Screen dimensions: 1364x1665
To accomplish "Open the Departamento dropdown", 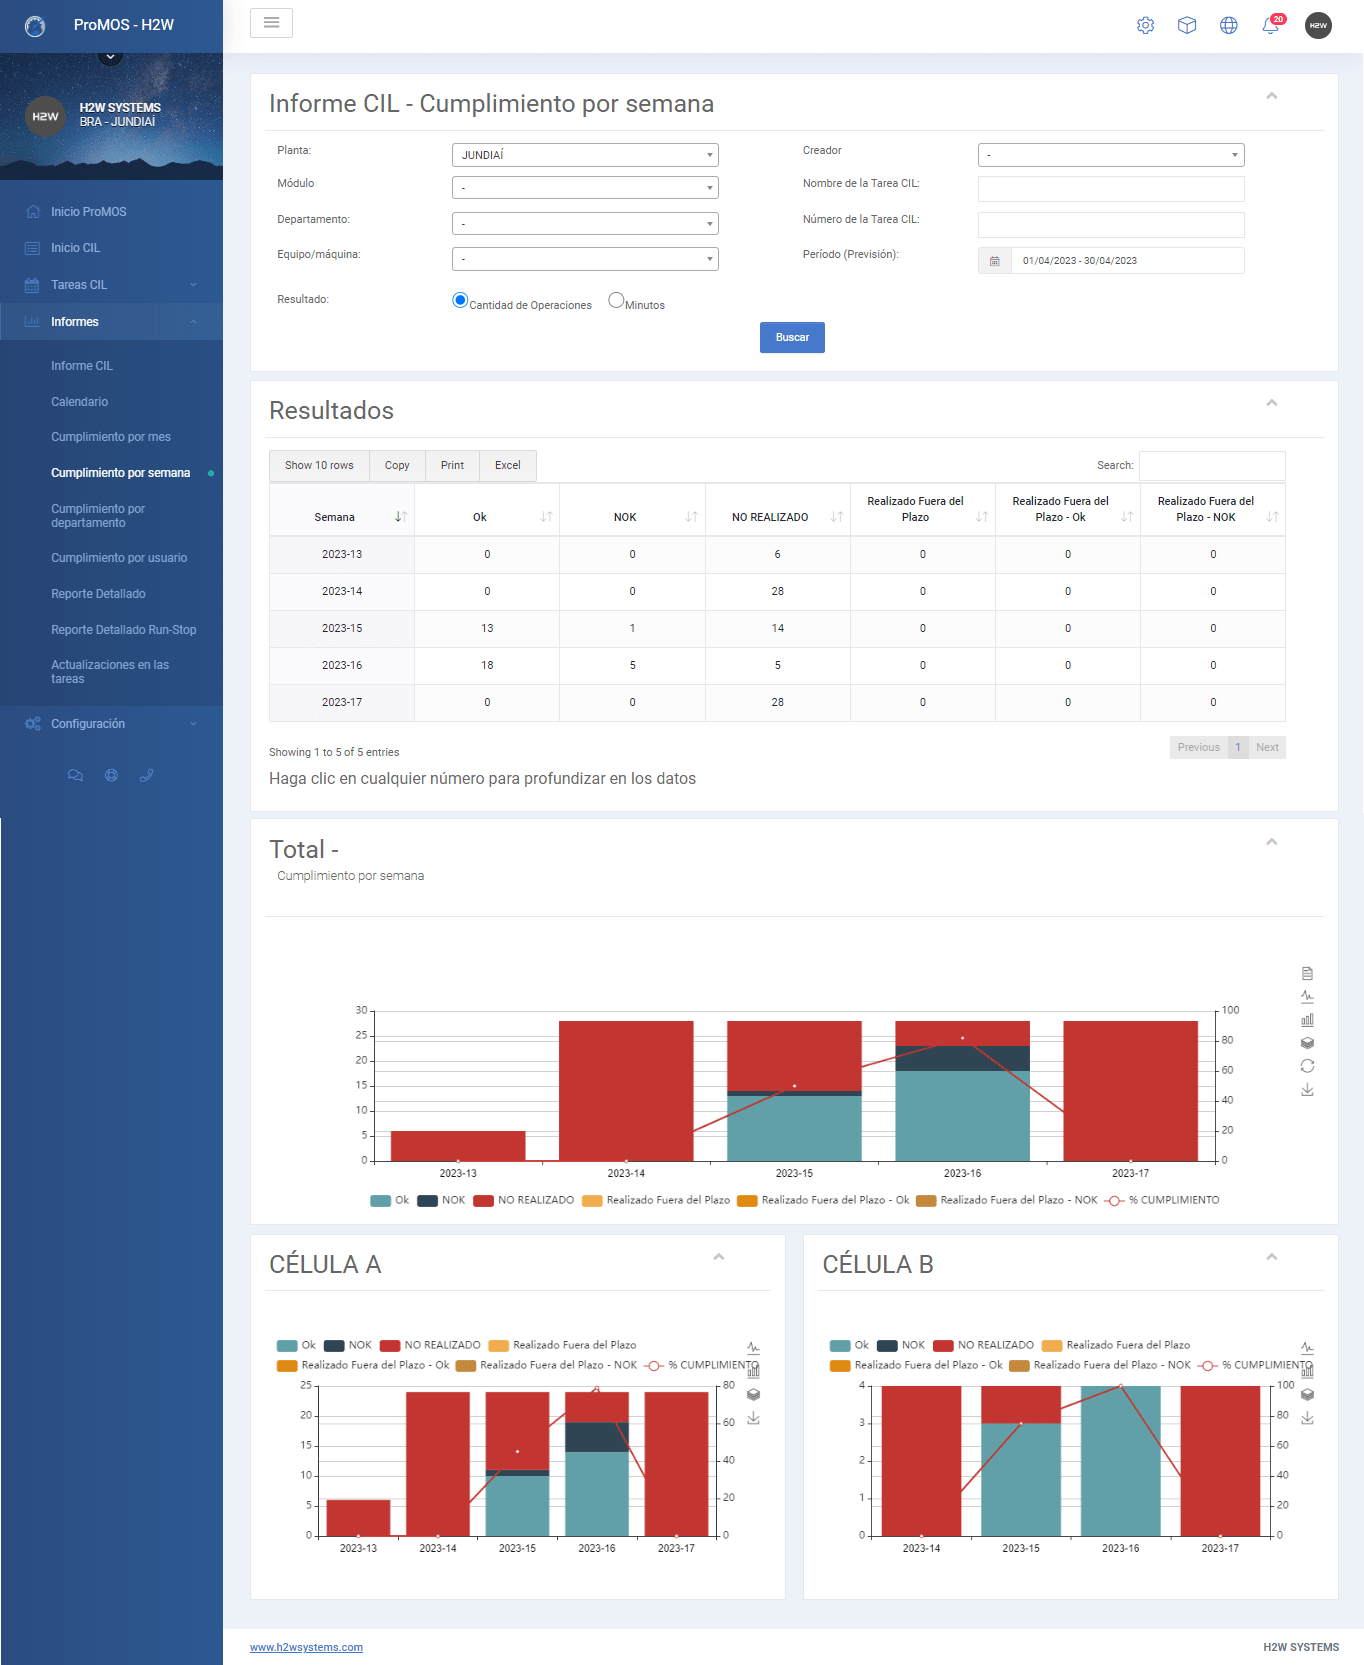I will [585, 224].
